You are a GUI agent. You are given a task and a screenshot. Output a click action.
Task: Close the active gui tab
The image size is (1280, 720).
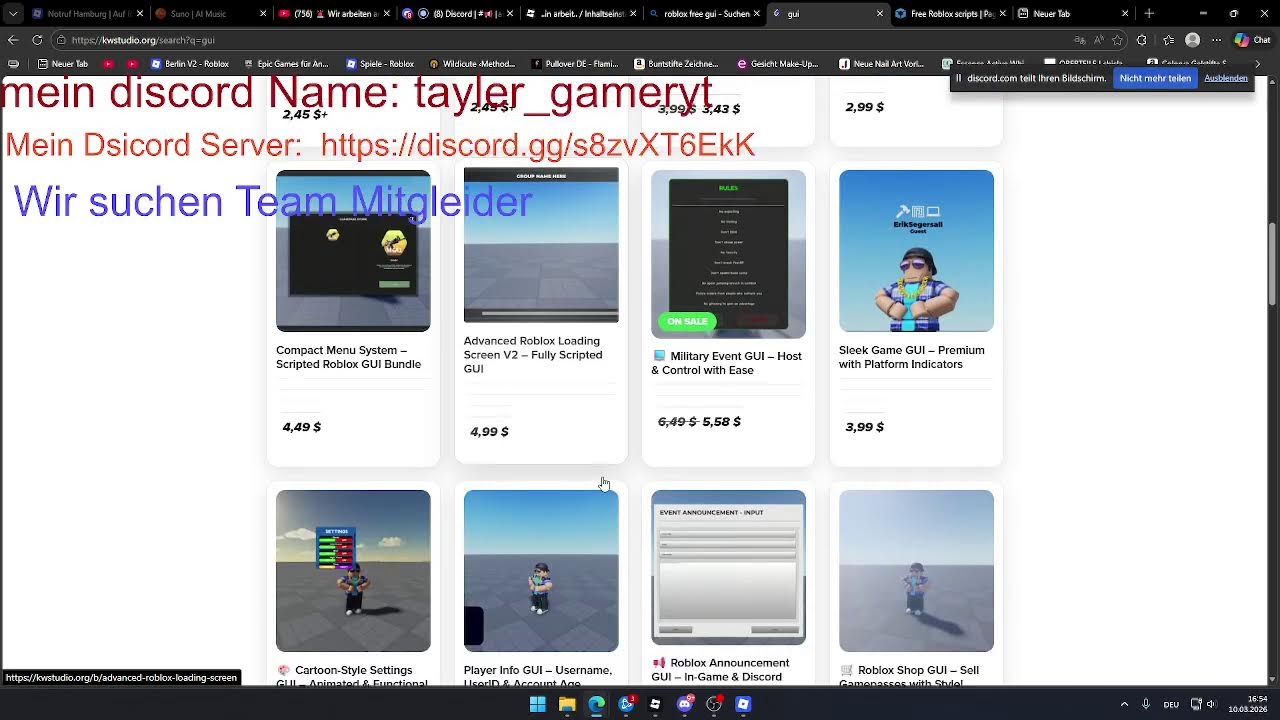pos(880,14)
